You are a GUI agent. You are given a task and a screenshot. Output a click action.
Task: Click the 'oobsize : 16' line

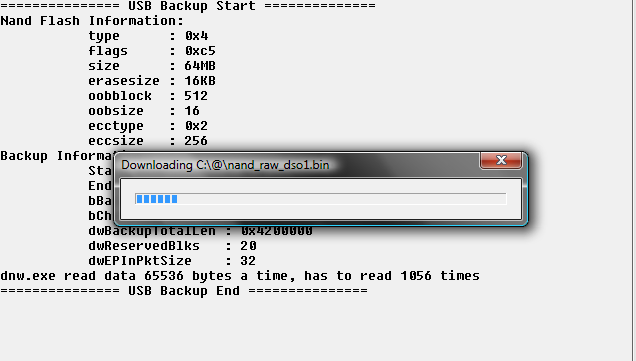[144, 111]
